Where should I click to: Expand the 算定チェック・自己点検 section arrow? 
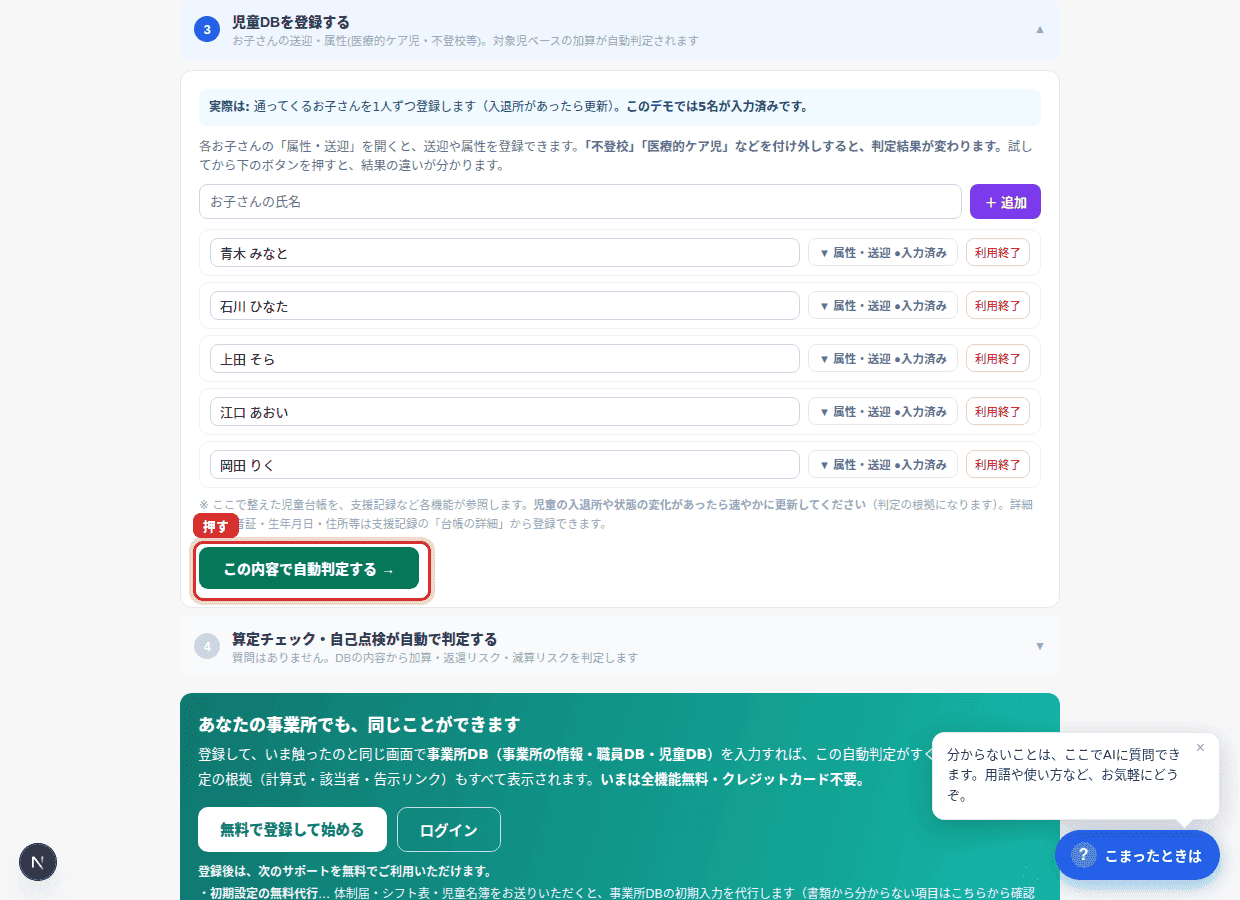coord(1039,646)
